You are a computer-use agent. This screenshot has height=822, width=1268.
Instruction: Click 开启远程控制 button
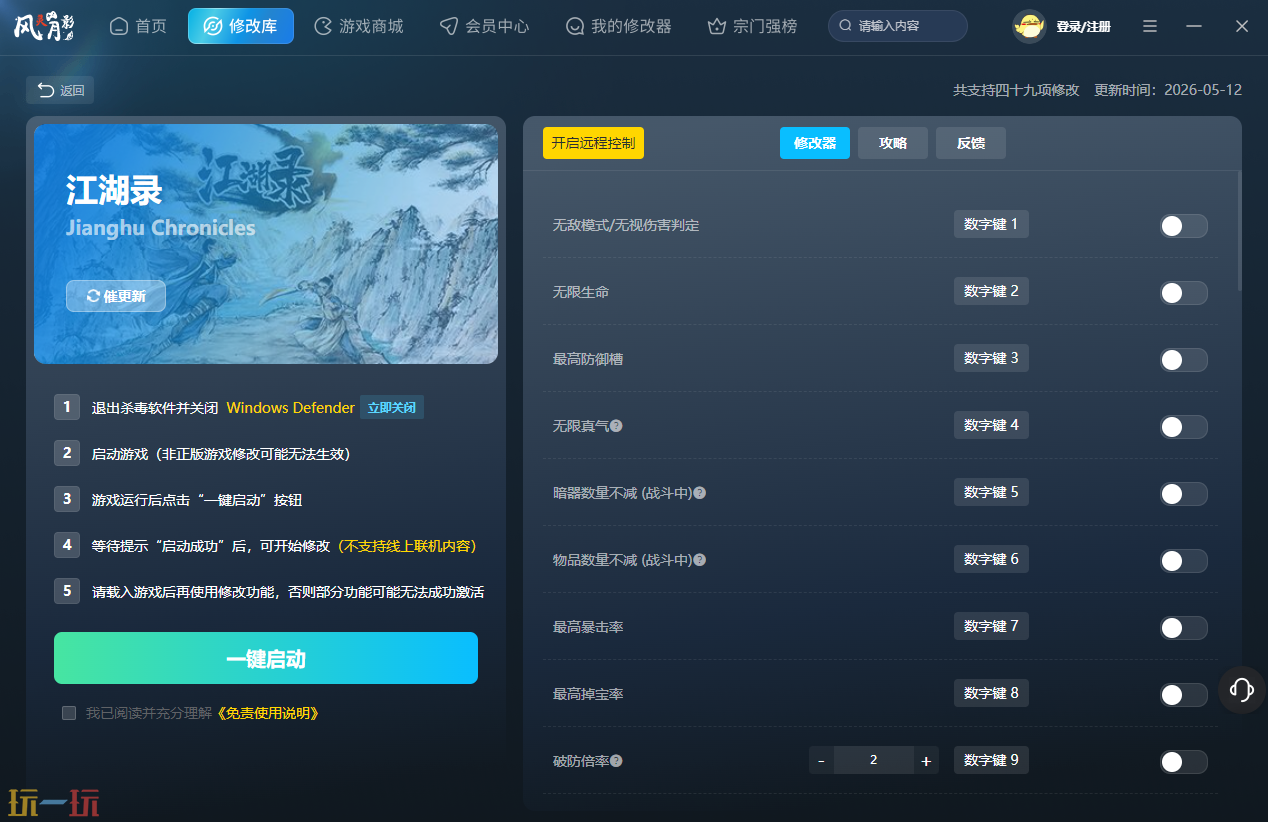[x=593, y=143]
